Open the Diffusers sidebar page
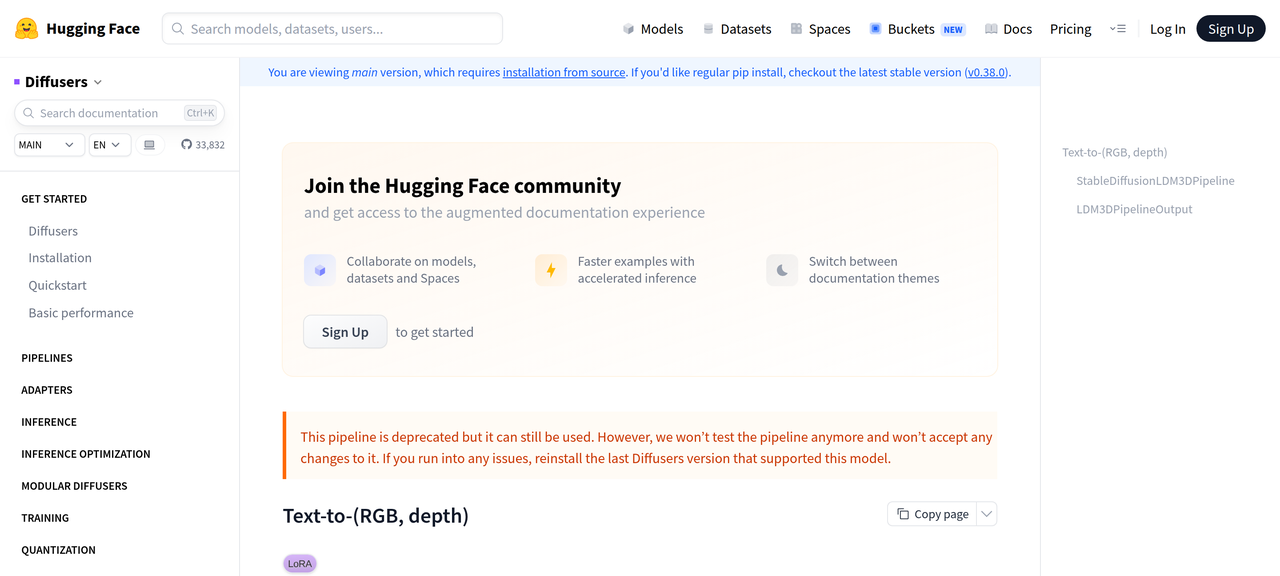Viewport: 1280px width, 576px height. click(x=53, y=231)
